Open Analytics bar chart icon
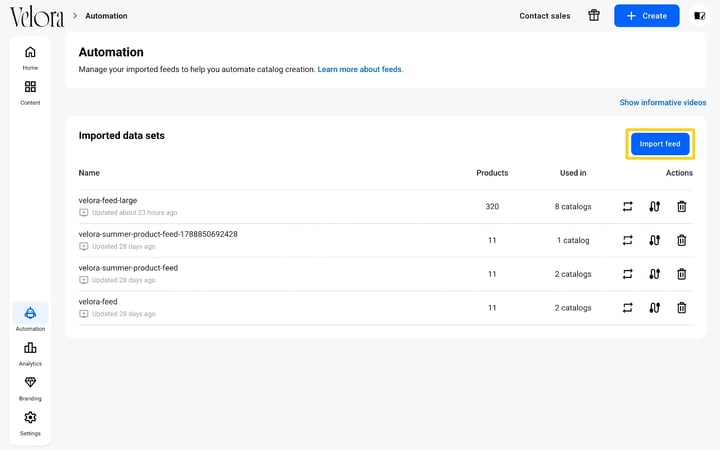720x450 pixels. coord(30,348)
